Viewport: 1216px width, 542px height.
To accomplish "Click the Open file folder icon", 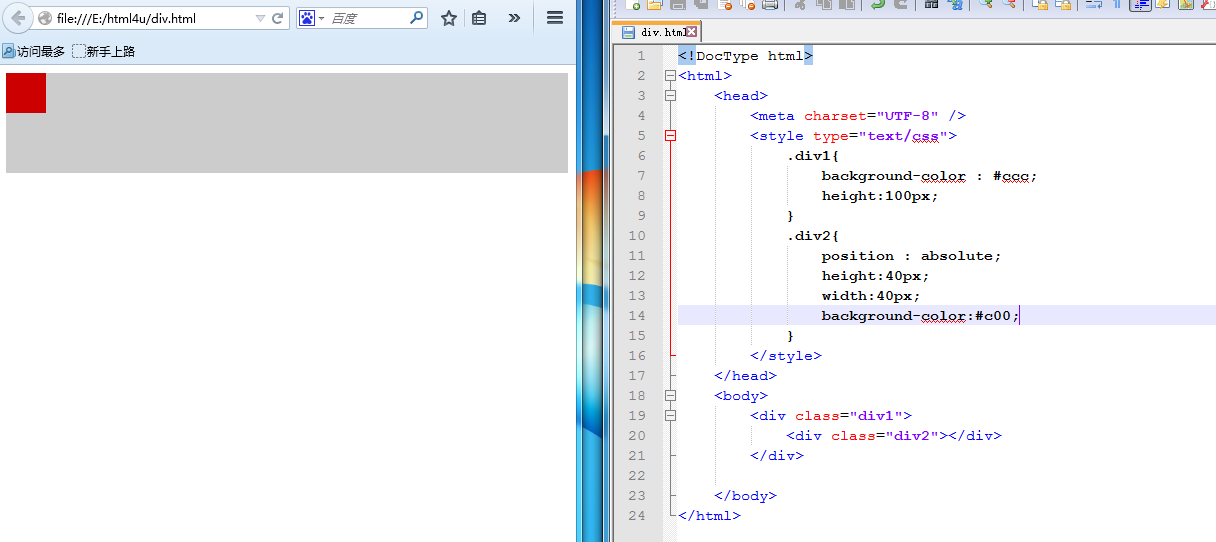I will [655, 5].
